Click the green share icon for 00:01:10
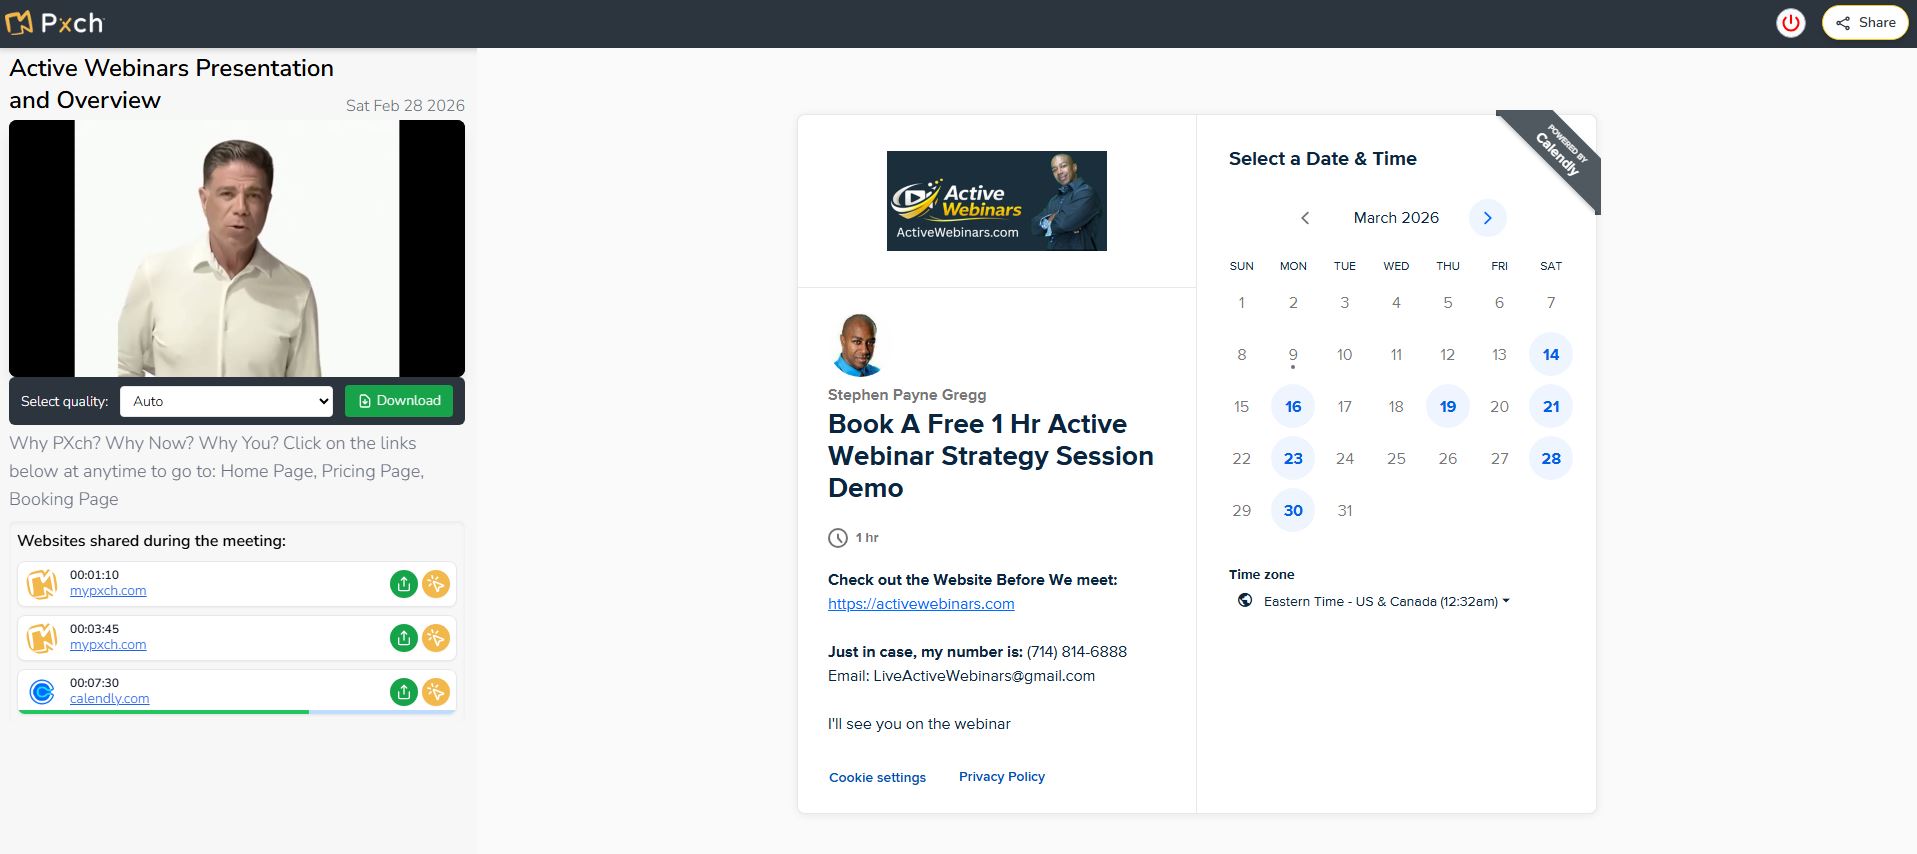Image resolution: width=1917 pixels, height=854 pixels. click(404, 584)
